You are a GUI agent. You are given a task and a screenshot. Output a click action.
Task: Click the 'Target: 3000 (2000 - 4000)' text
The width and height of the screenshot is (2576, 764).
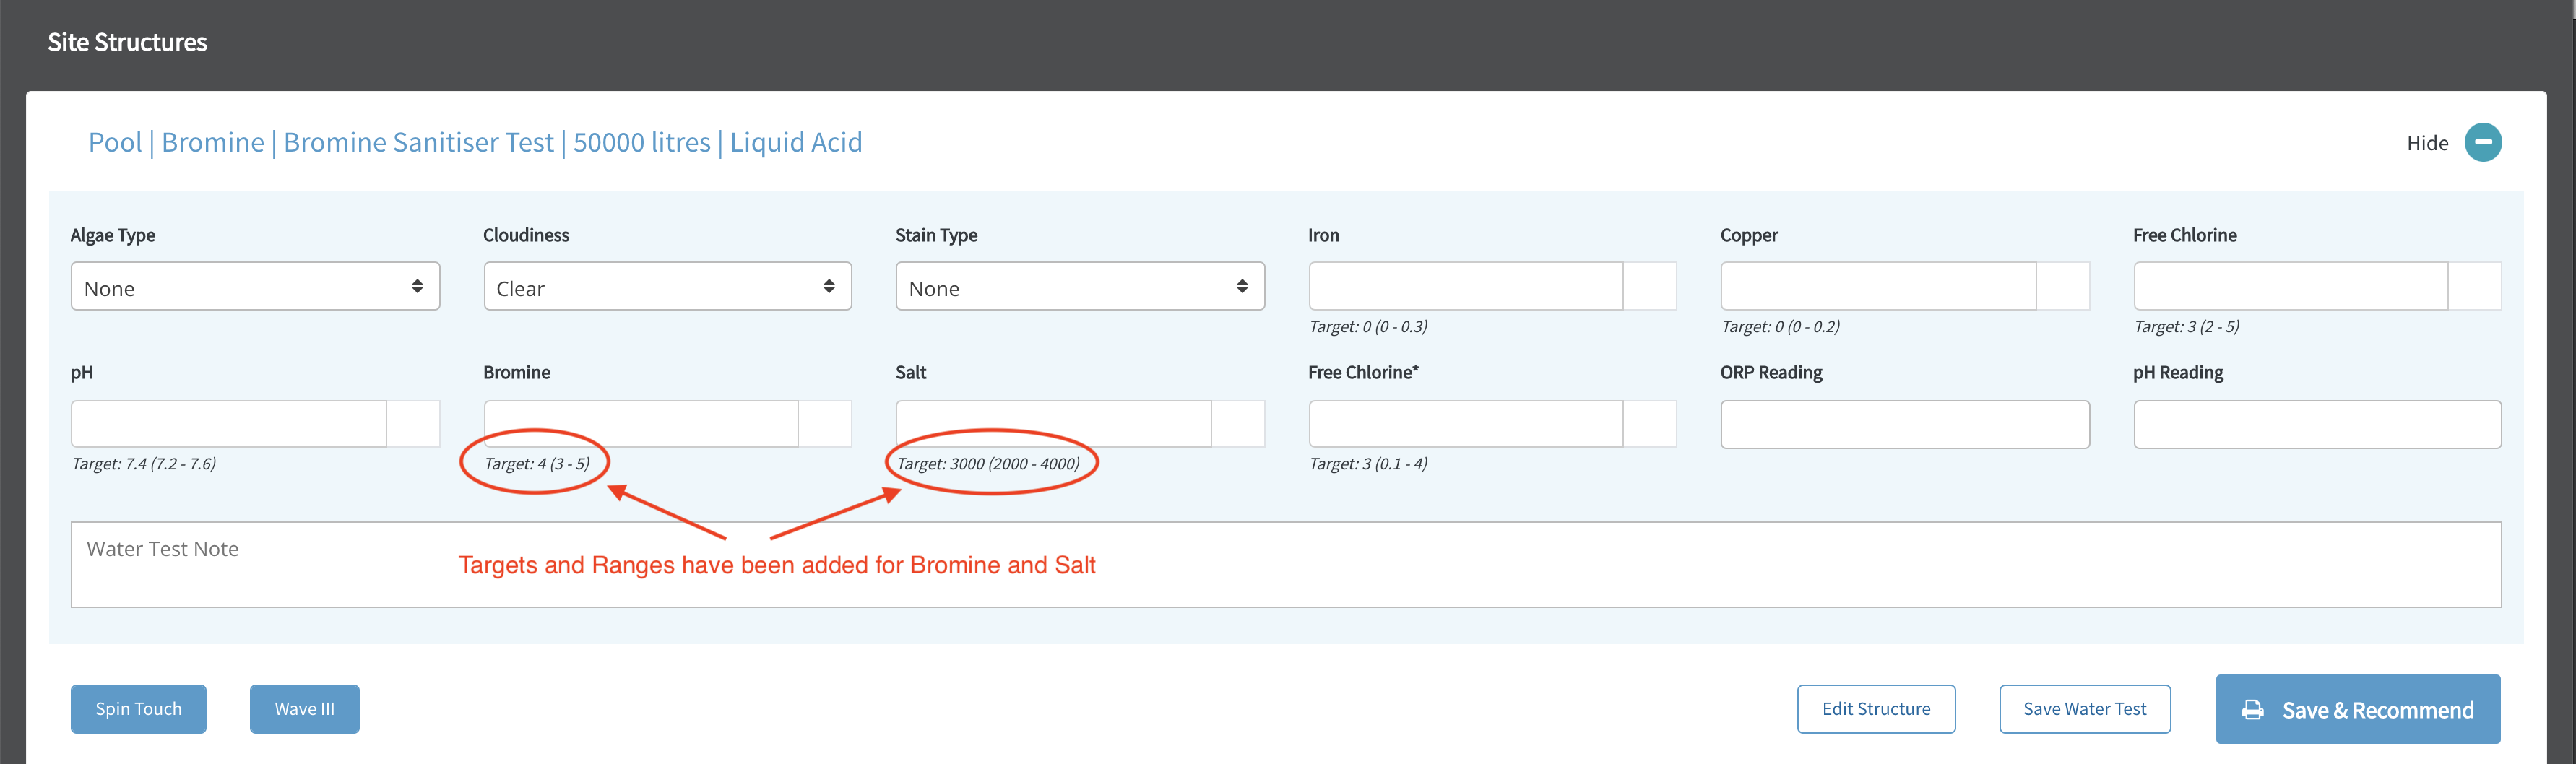tap(988, 464)
